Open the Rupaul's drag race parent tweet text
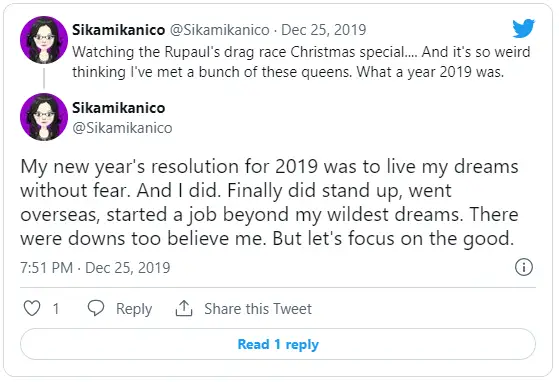This screenshot has width=559, height=382. [x=301, y=62]
